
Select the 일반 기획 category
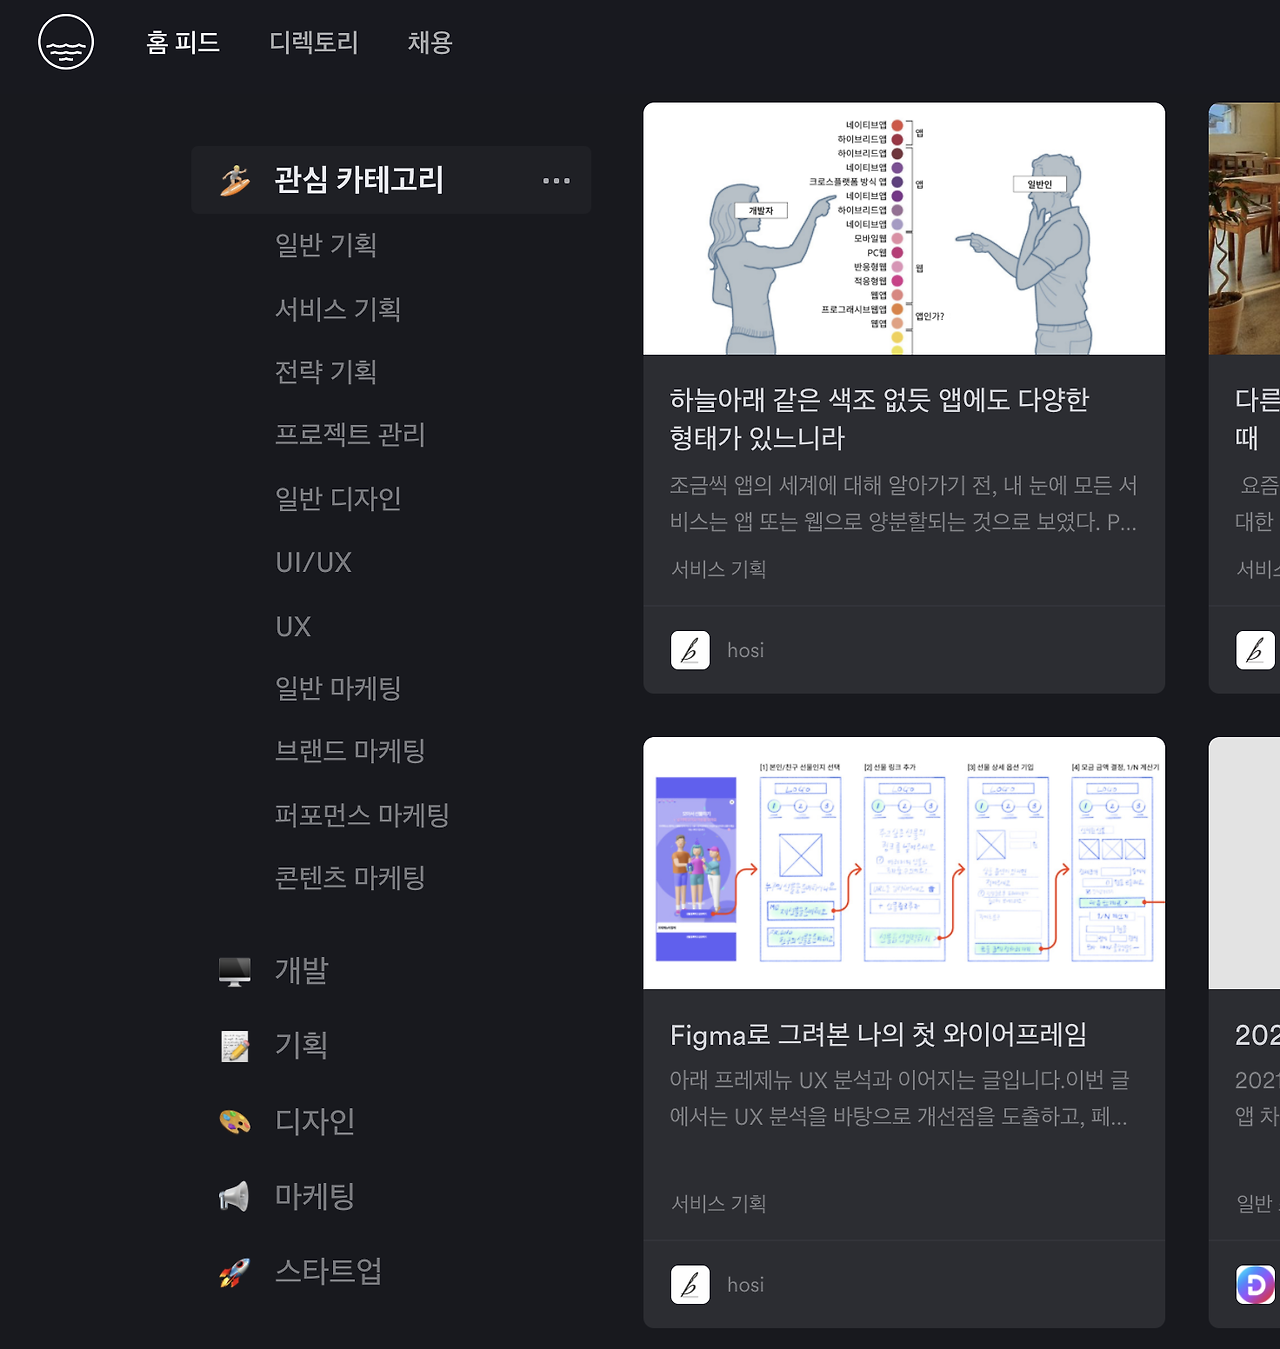point(326,245)
